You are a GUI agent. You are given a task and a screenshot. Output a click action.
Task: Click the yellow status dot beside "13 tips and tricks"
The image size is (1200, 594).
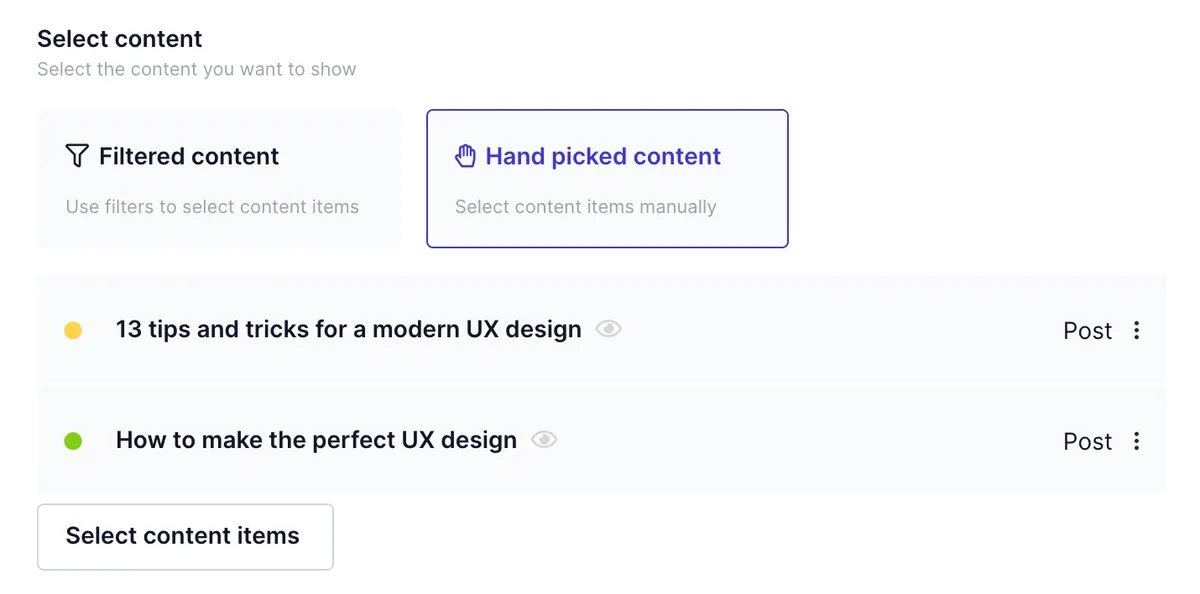coord(73,330)
